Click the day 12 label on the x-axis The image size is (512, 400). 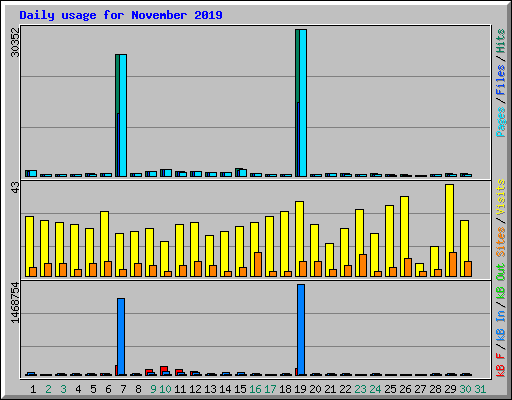(195, 389)
